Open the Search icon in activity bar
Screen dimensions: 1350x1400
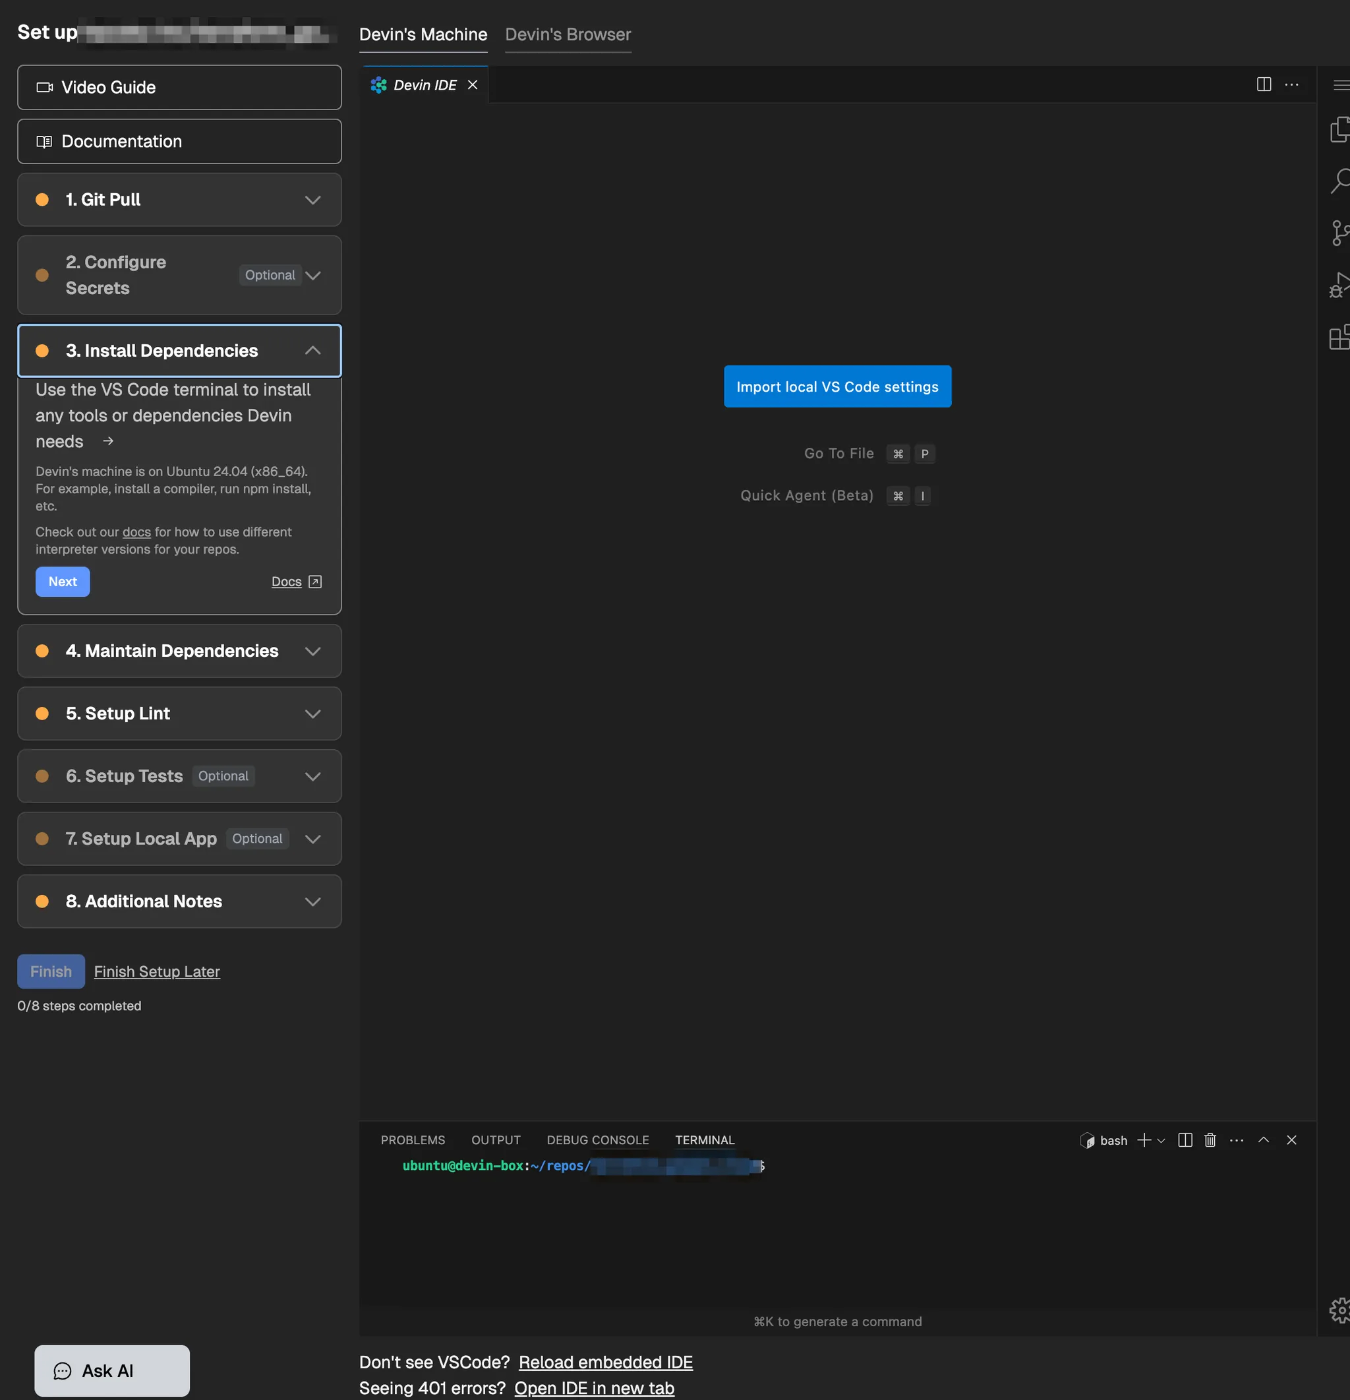(x=1340, y=181)
